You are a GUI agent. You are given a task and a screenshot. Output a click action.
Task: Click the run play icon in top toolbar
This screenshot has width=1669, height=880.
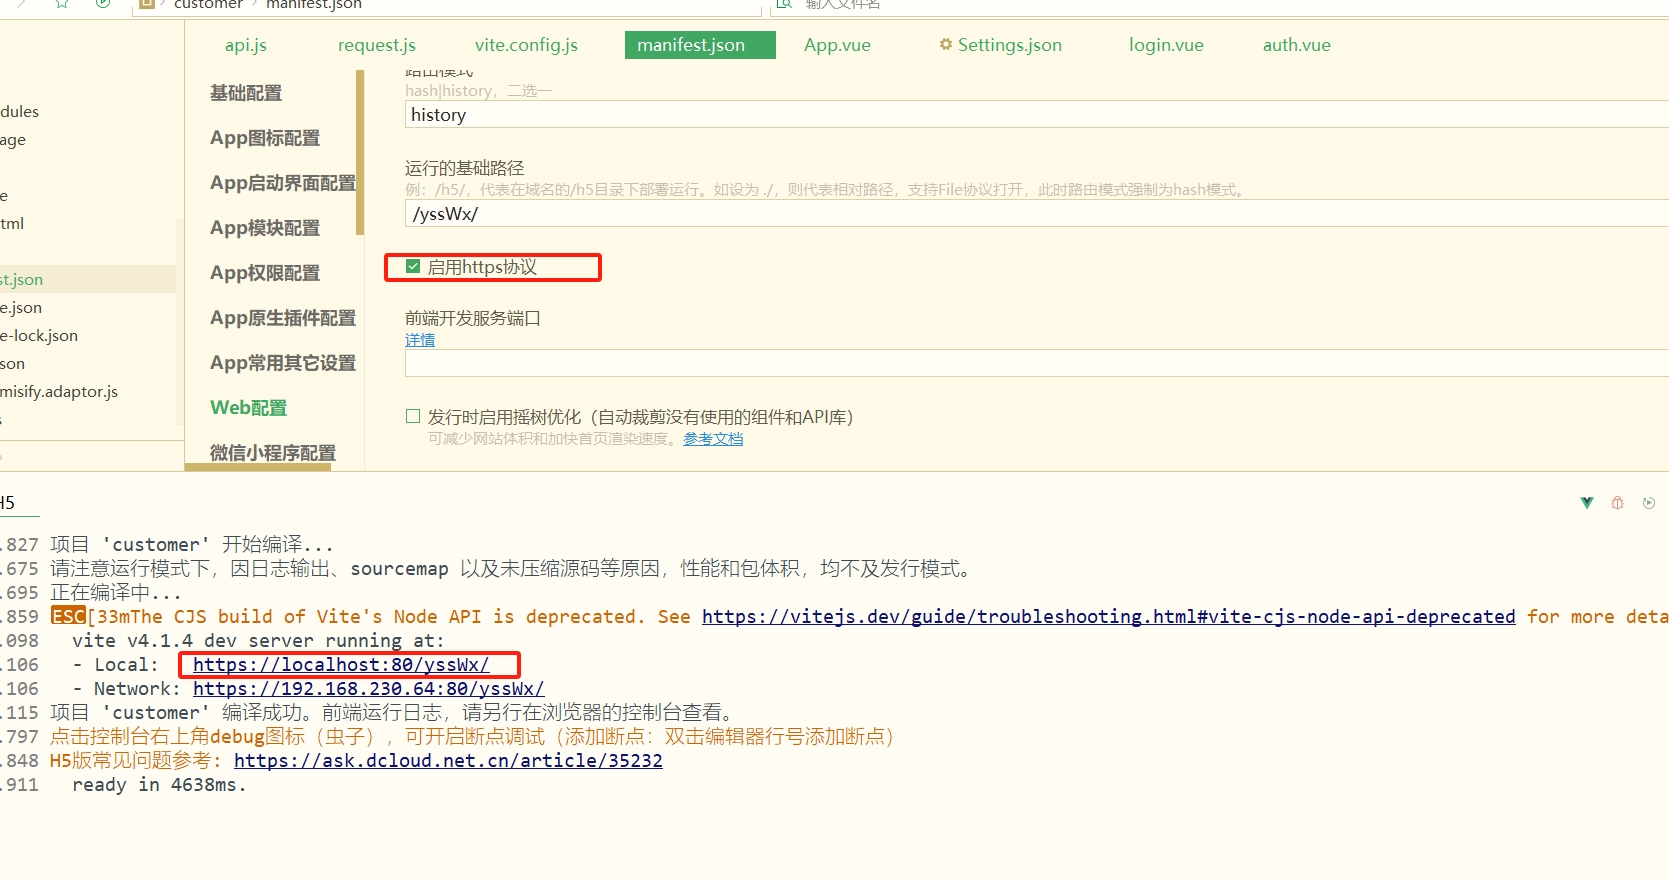[x=103, y=4]
